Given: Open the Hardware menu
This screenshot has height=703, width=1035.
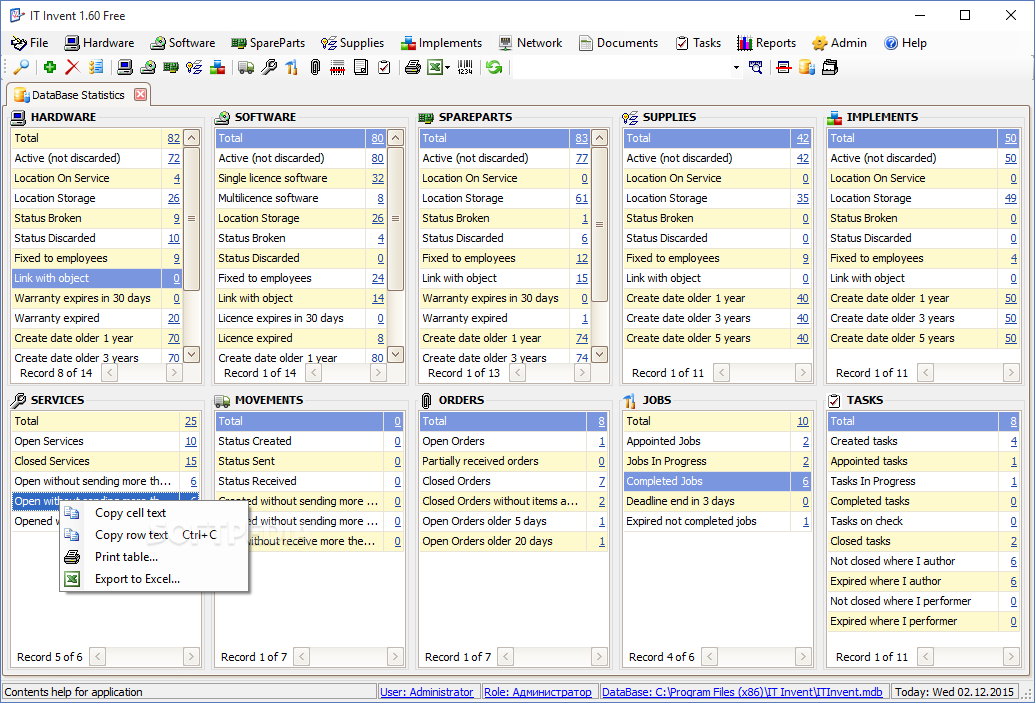Looking at the screenshot, I should pos(99,43).
